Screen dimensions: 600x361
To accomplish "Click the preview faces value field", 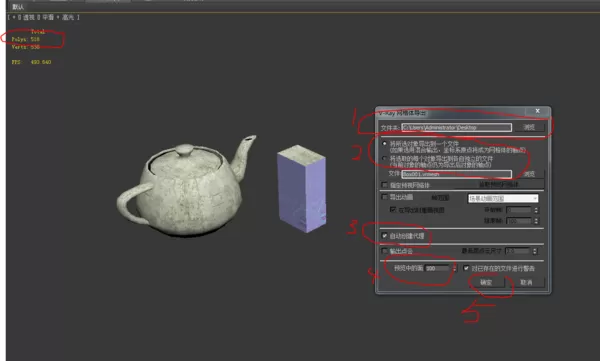I will point(438,268).
